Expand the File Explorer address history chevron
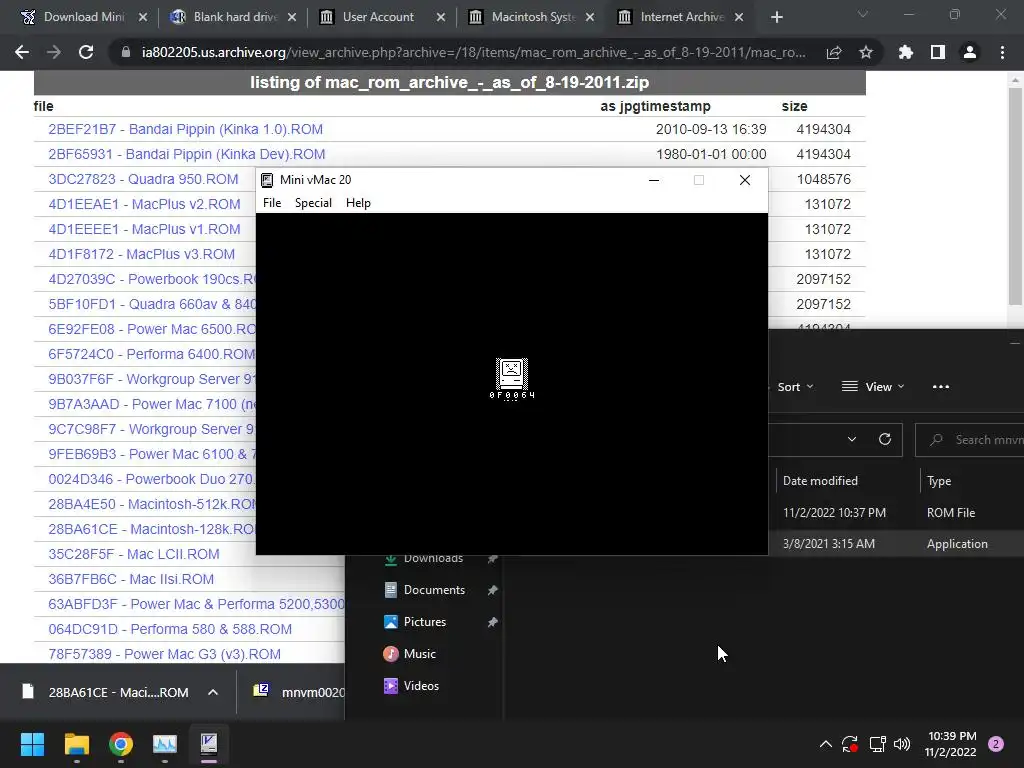The width and height of the screenshot is (1024, 768). click(x=852, y=440)
